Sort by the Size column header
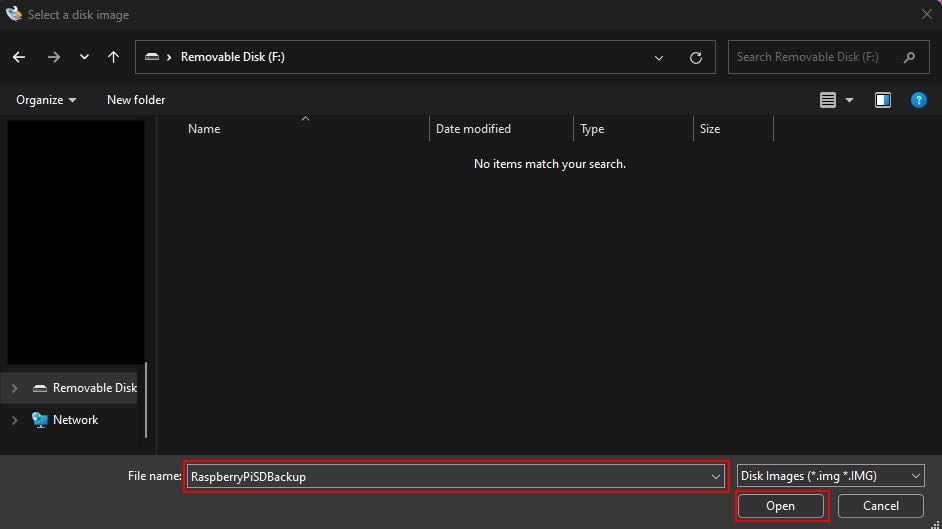Image resolution: width=942 pixels, height=529 pixels. point(710,129)
